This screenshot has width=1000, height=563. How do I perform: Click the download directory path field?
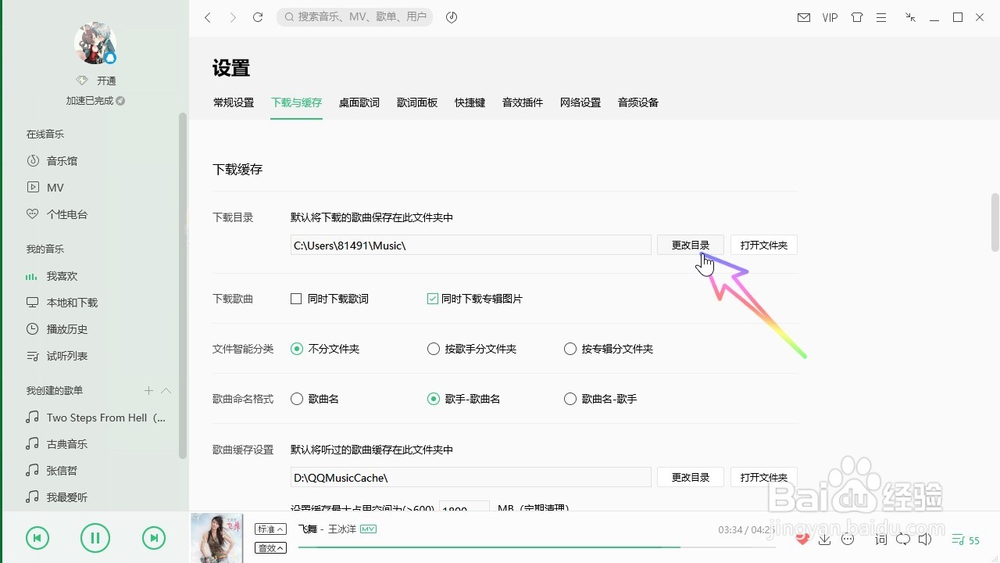click(x=471, y=245)
